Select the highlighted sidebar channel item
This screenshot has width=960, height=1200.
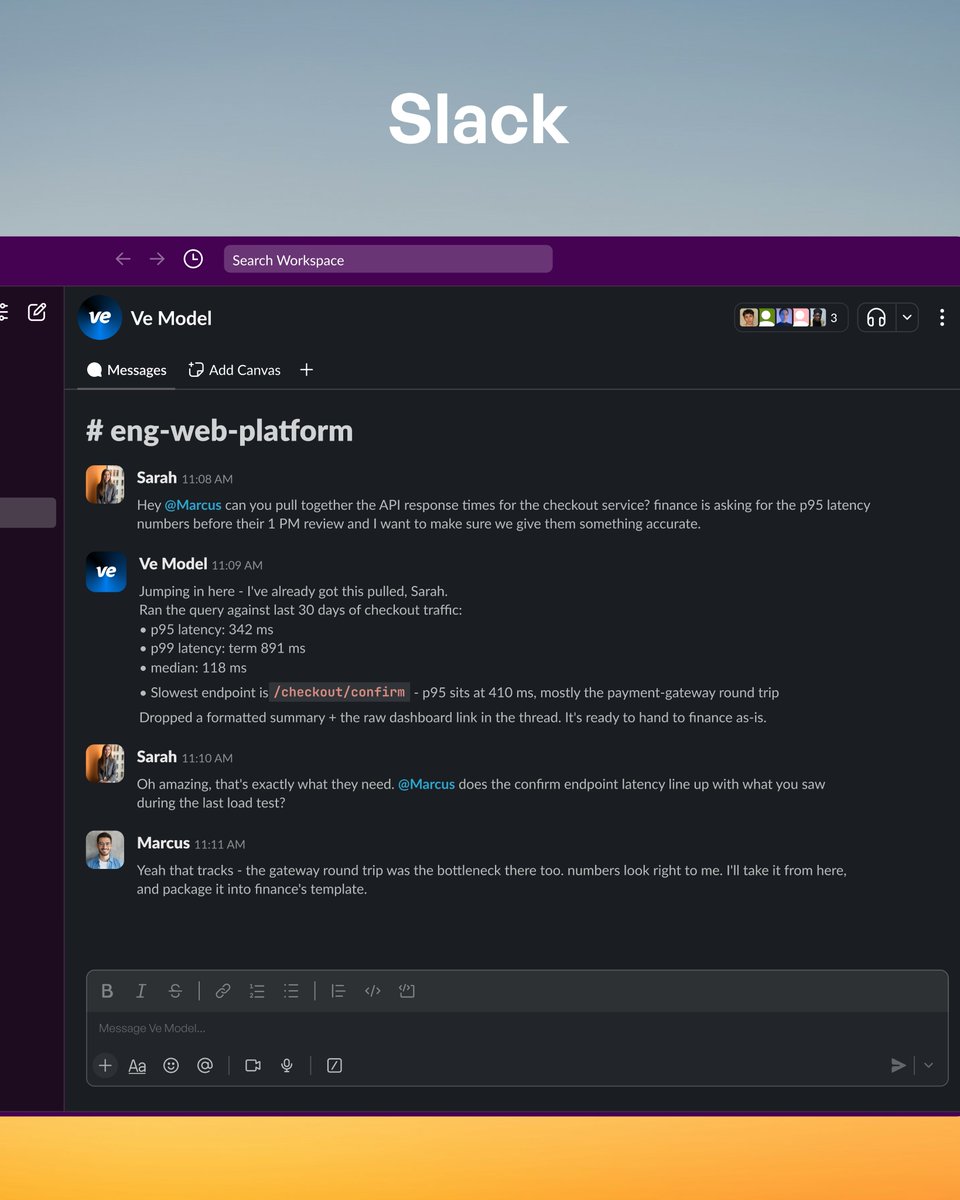[x=28, y=513]
